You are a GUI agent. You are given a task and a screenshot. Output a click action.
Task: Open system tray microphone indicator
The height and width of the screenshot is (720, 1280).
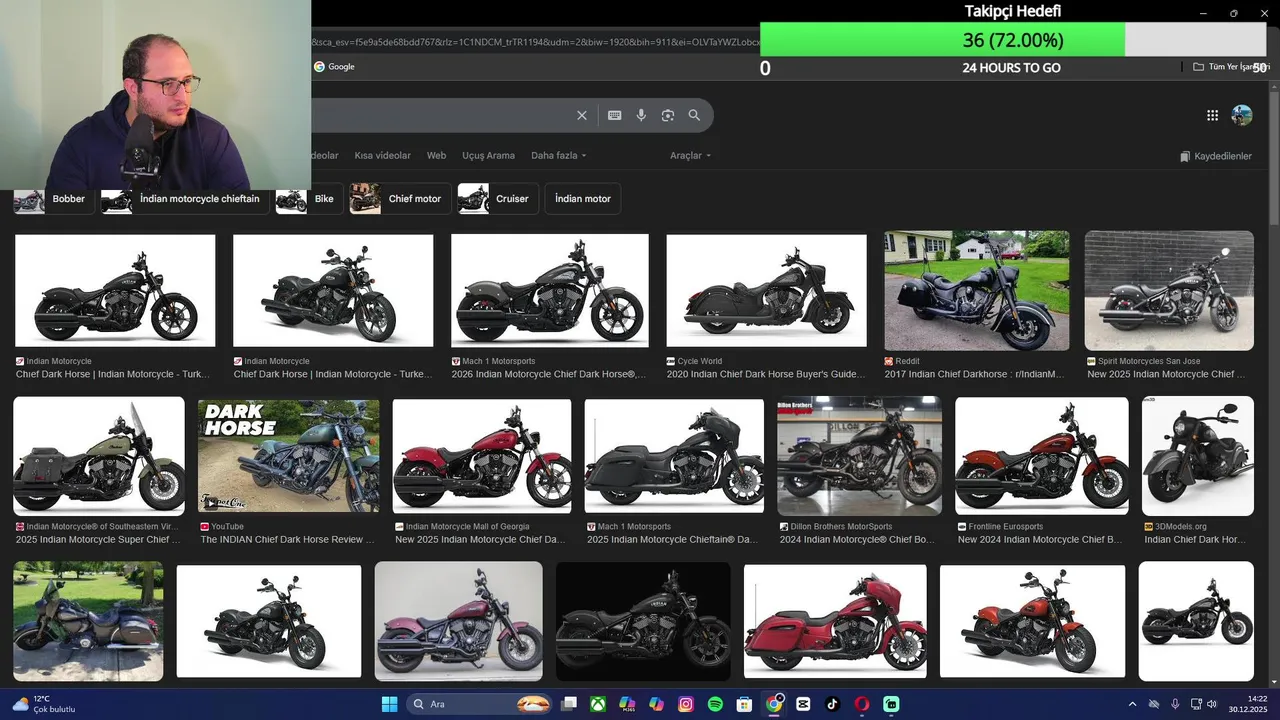1175,704
